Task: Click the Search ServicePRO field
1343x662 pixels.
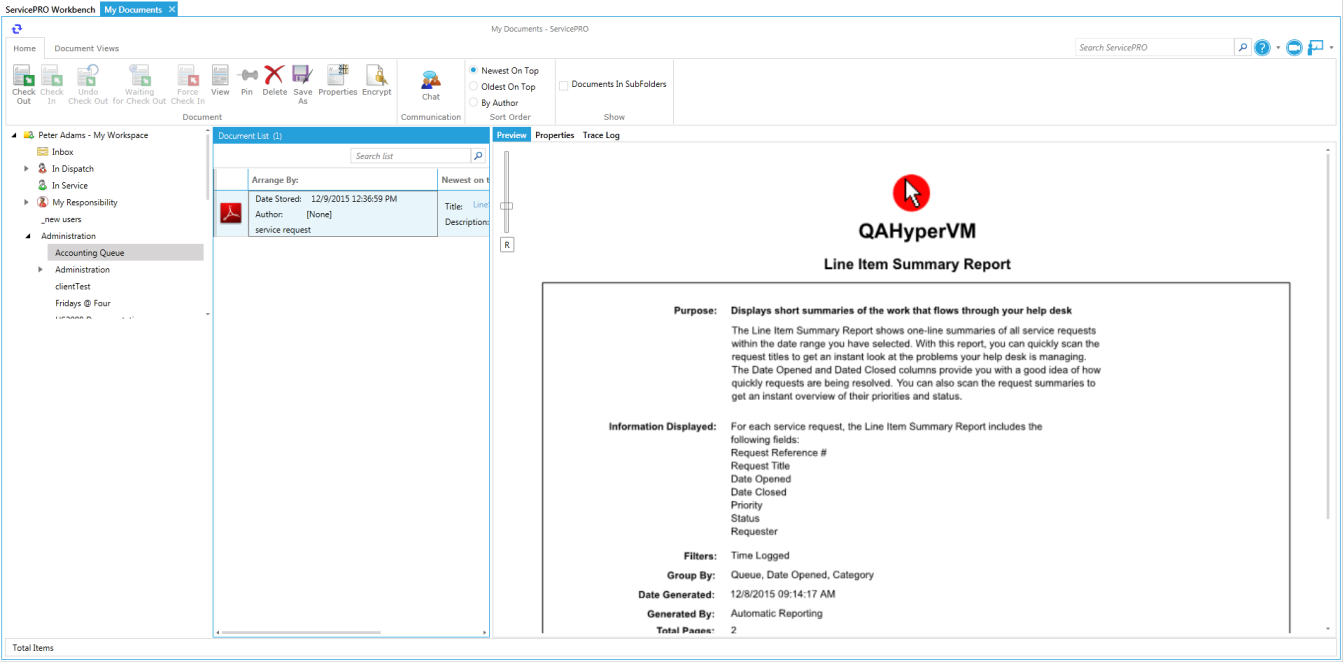Action: [1155, 47]
